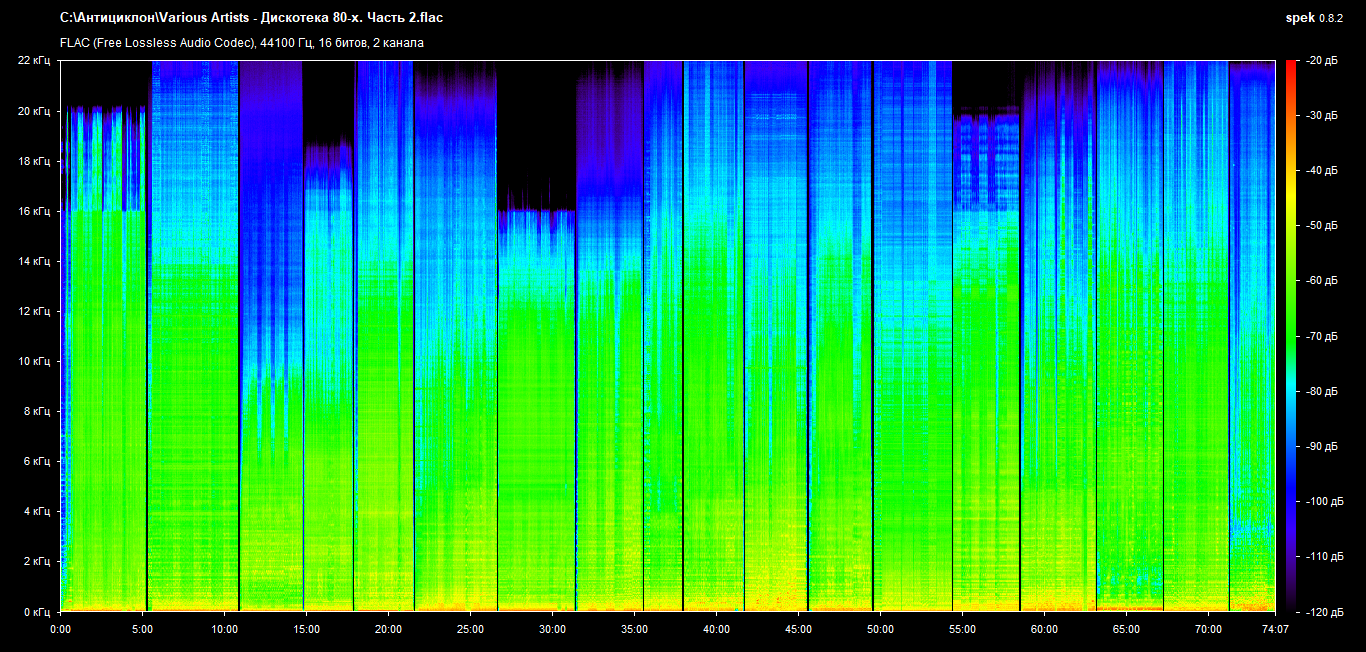The width and height of the screenshot is (1366, 652).
Task: Click the 55:00 time axis label
Action: (x=962, y=630)
